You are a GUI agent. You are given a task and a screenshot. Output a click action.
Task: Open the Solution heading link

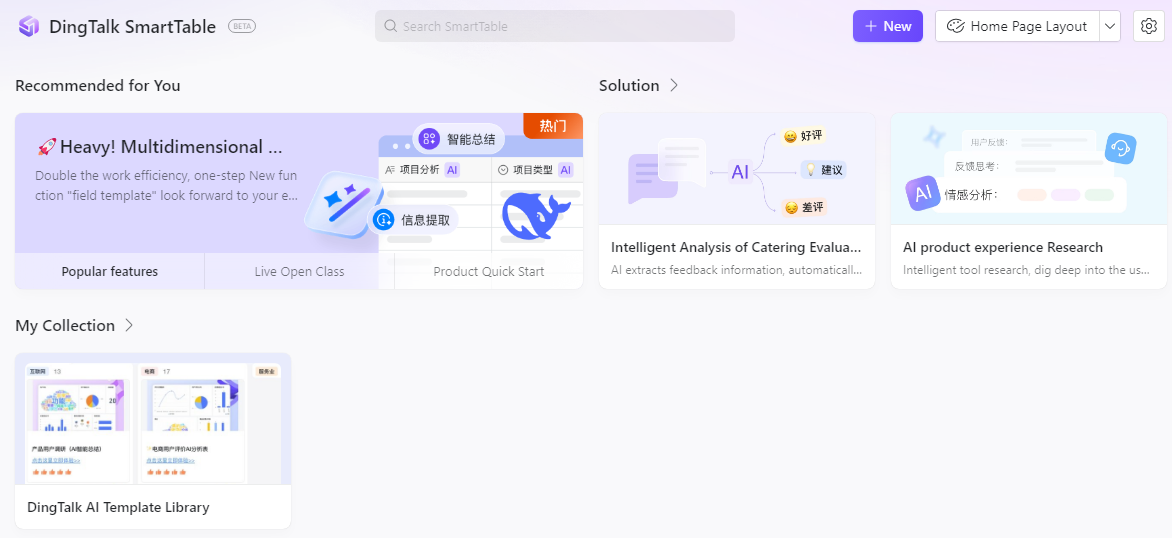[629, 85]
